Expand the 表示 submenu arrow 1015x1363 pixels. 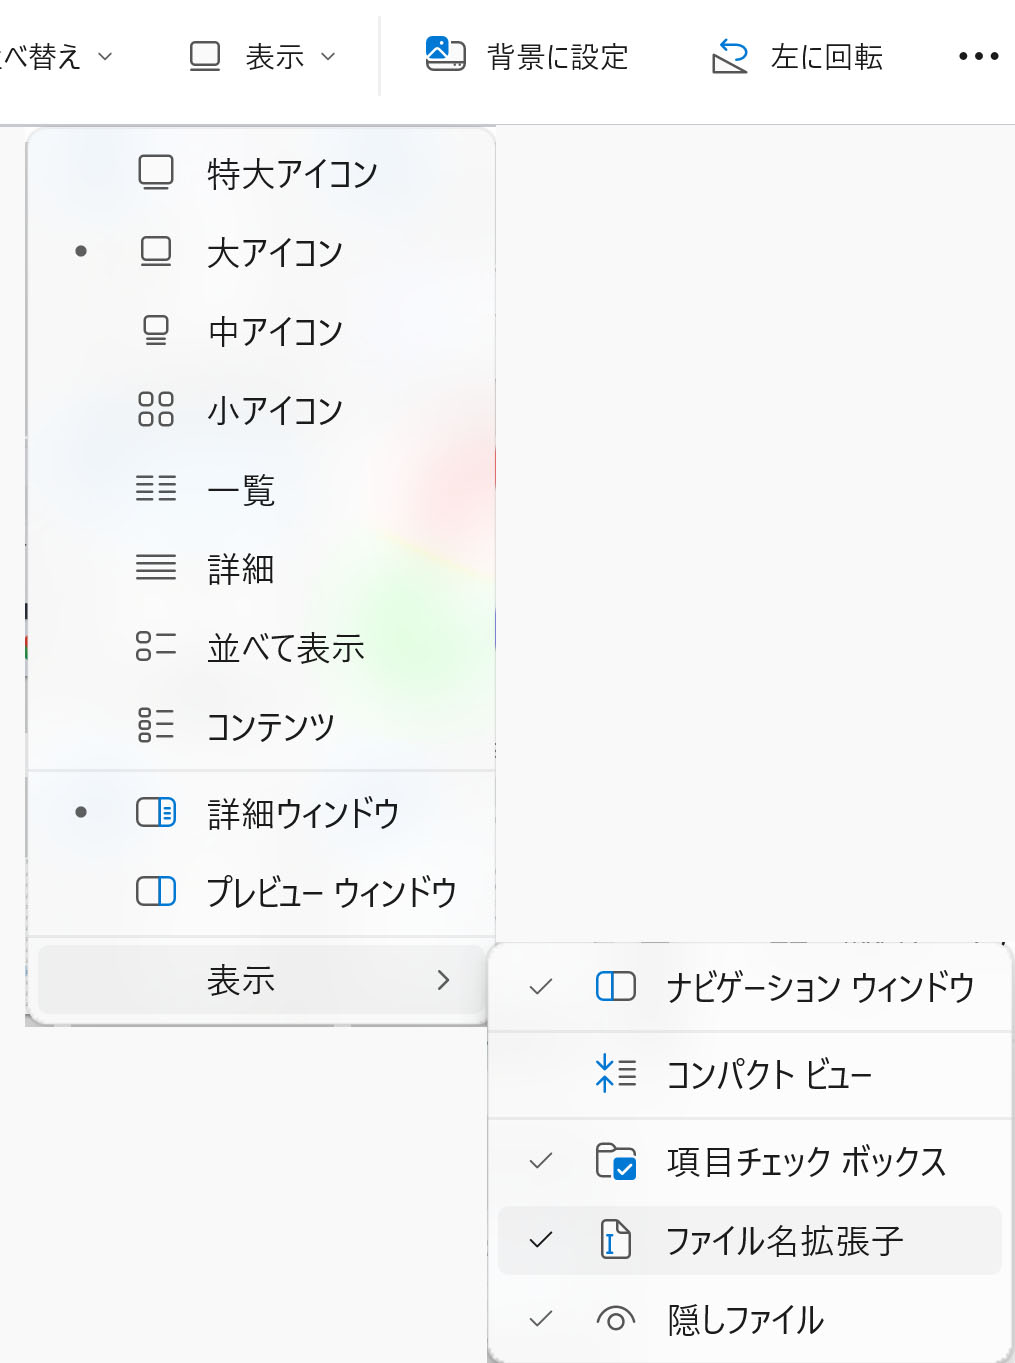tap(443, 980)
